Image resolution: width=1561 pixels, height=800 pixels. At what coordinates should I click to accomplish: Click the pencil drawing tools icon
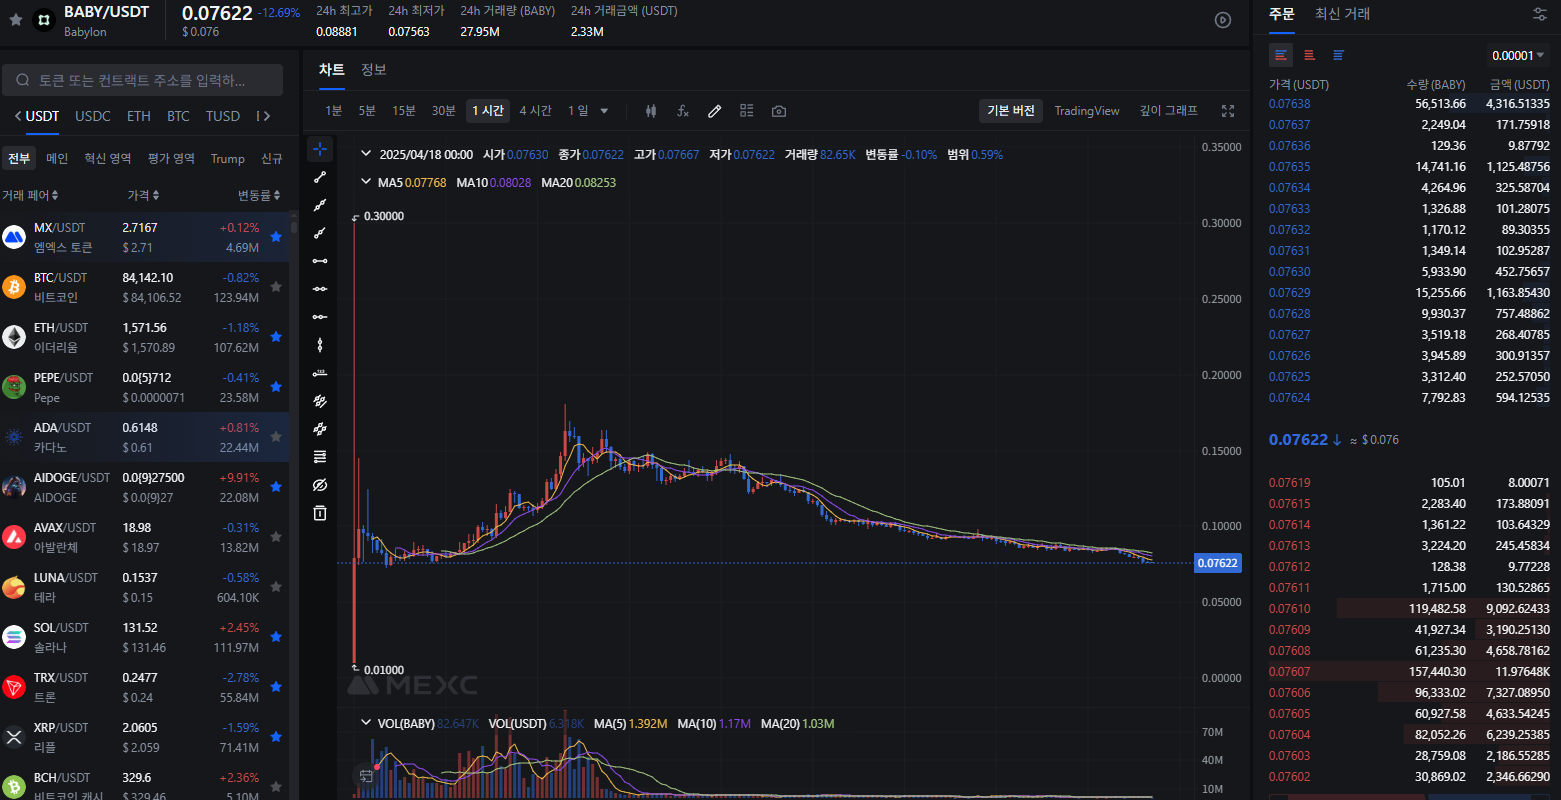tap(714, 111)
